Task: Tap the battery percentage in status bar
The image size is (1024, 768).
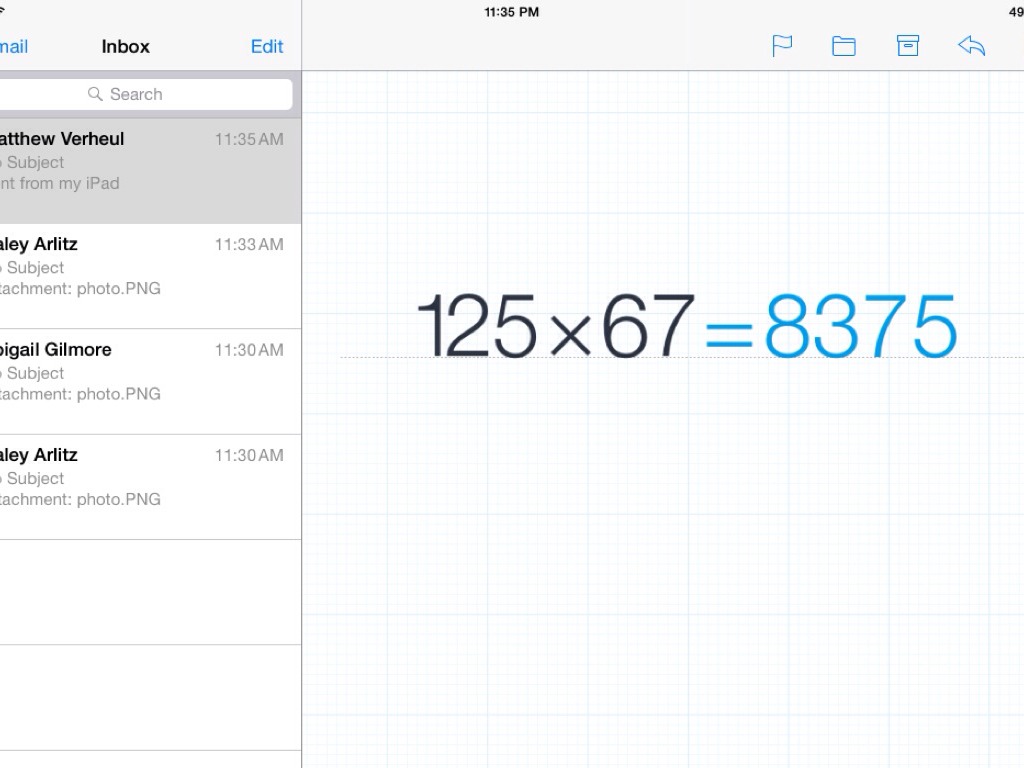Action: point(1015,12)
